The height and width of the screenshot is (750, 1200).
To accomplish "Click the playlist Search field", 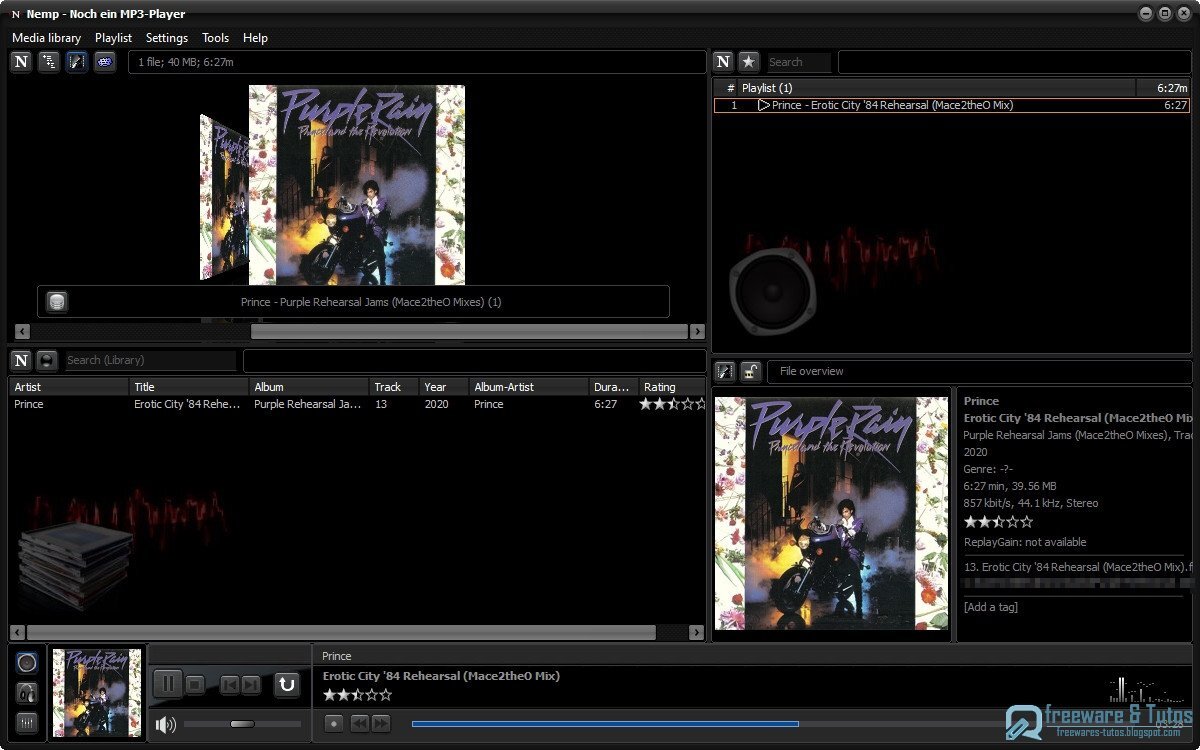I will pos(798,62).
